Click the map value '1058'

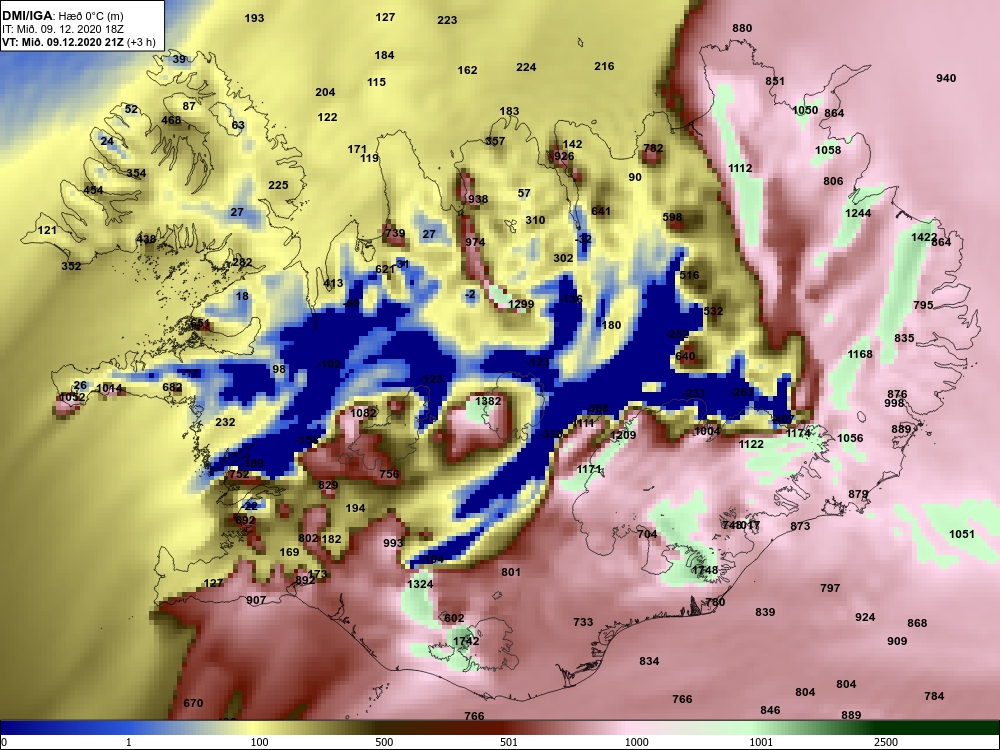coord(828,150)
